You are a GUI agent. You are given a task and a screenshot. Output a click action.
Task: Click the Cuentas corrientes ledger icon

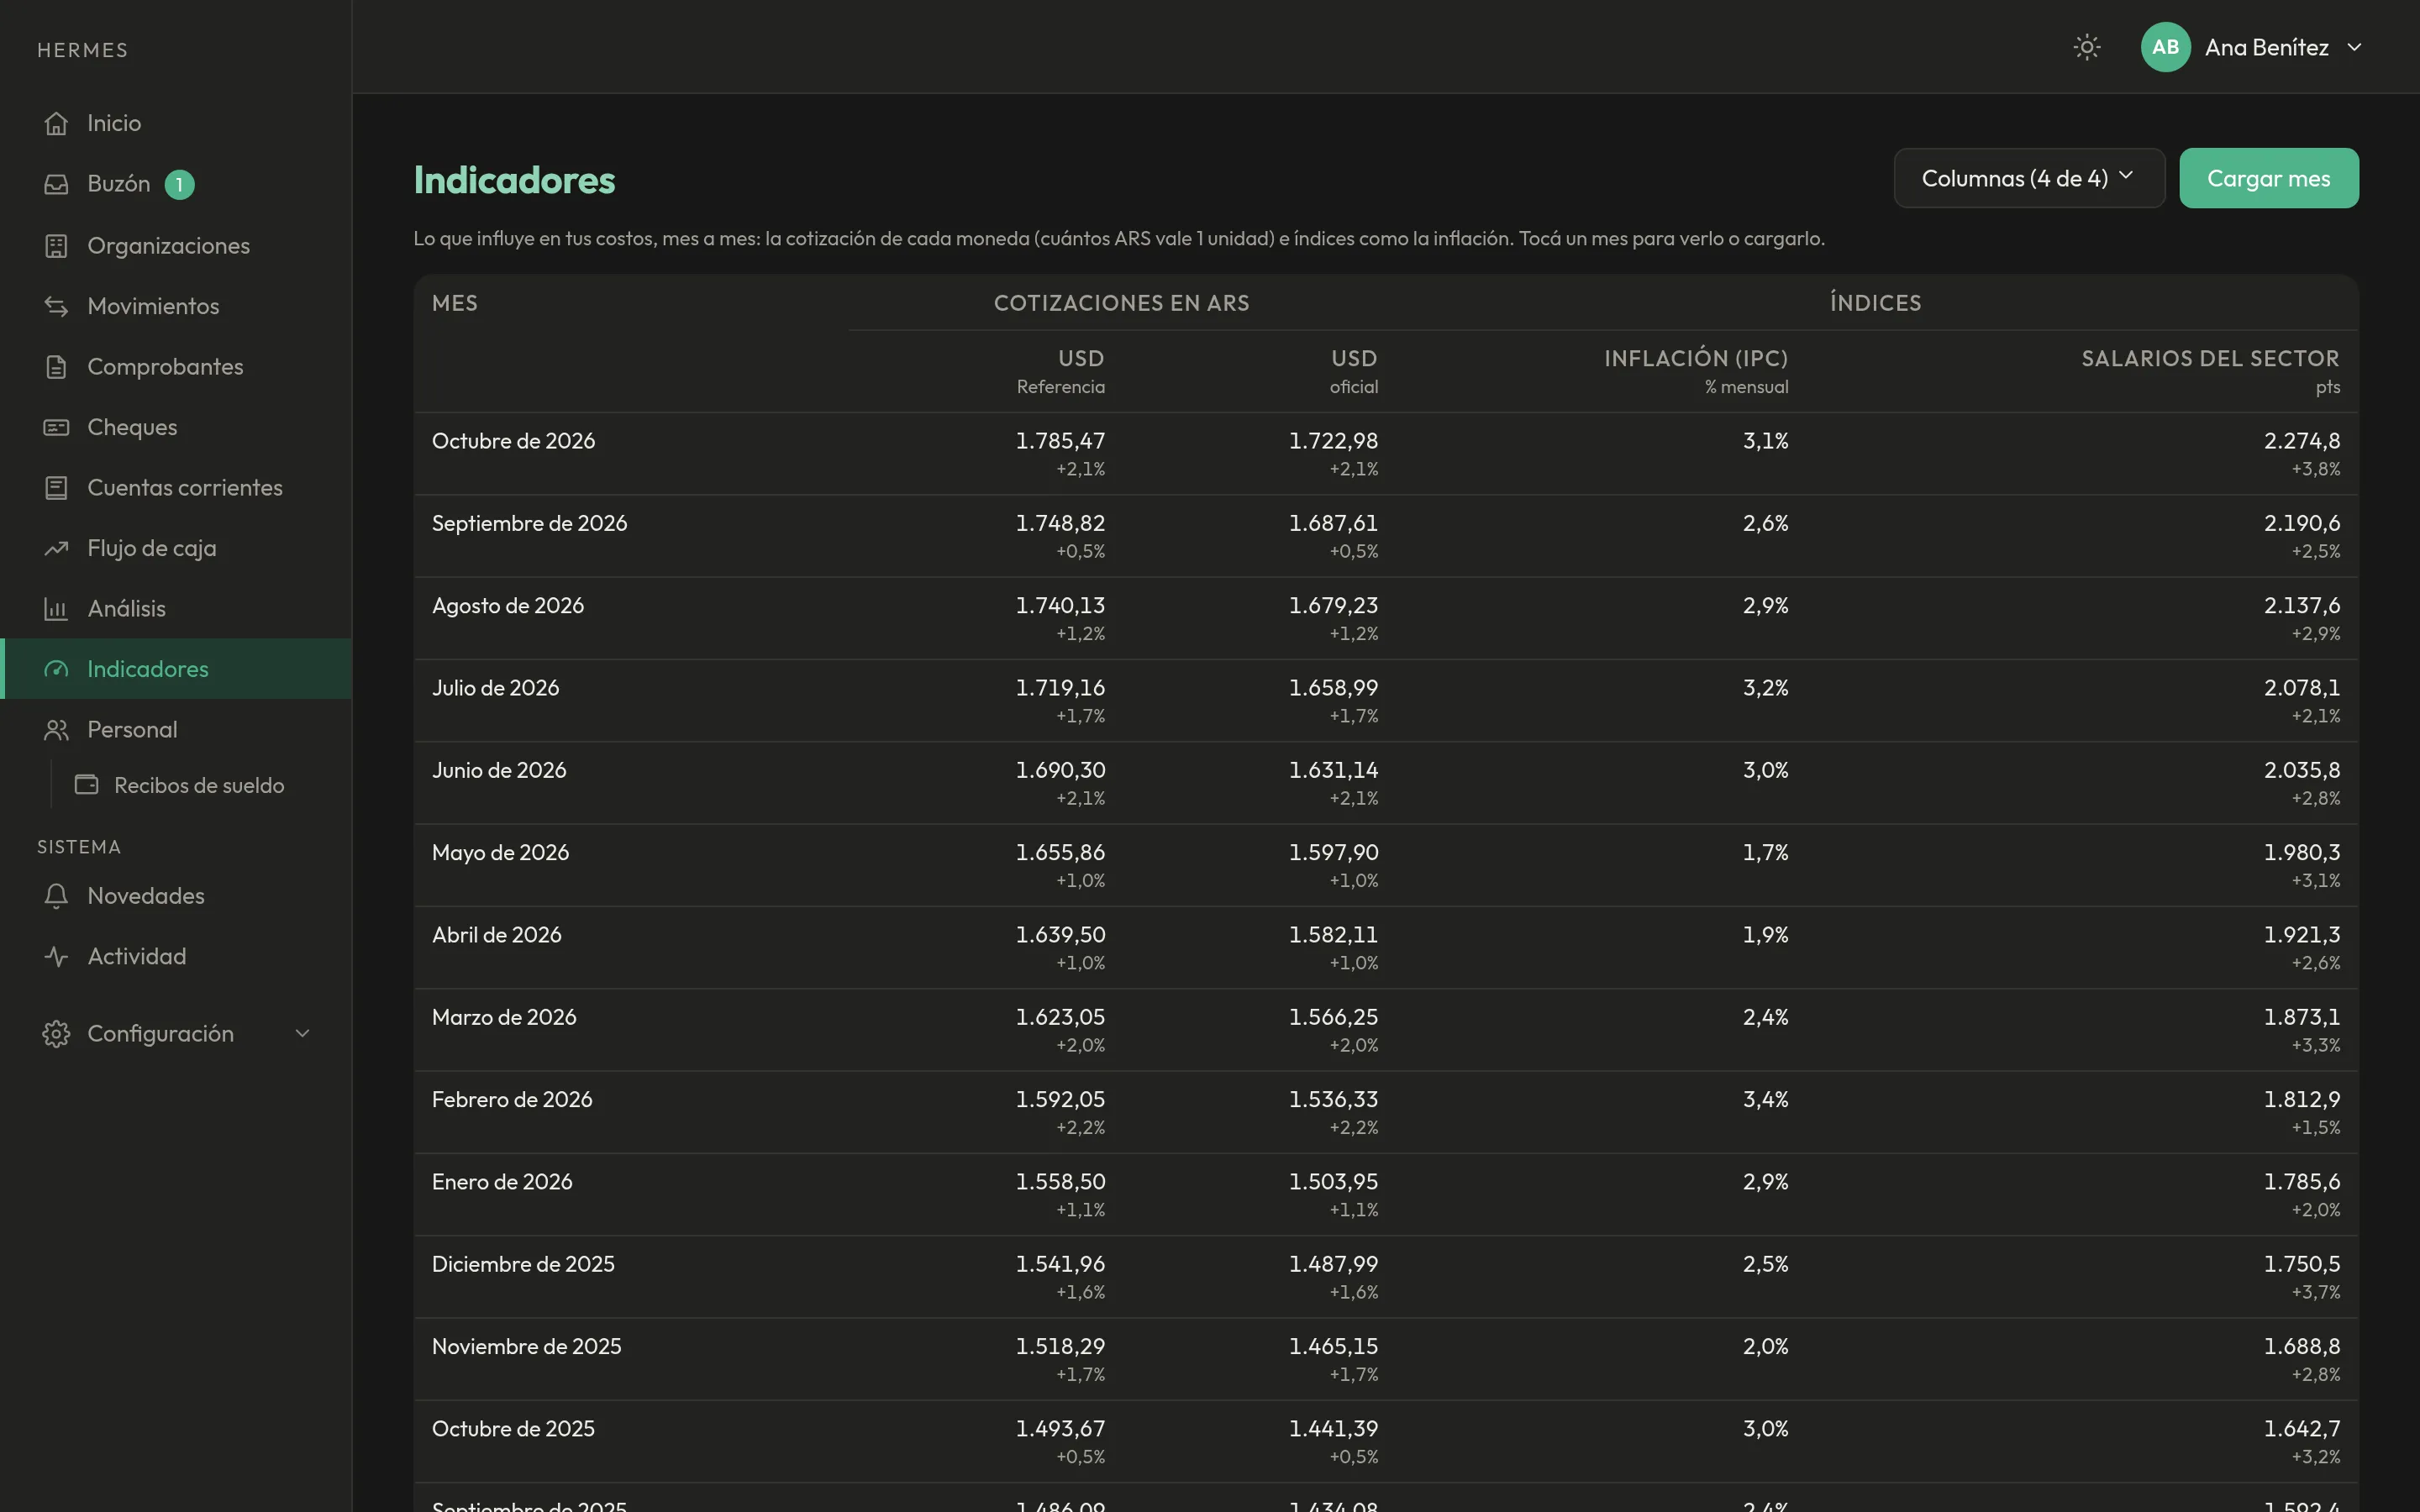click(56, 488)
